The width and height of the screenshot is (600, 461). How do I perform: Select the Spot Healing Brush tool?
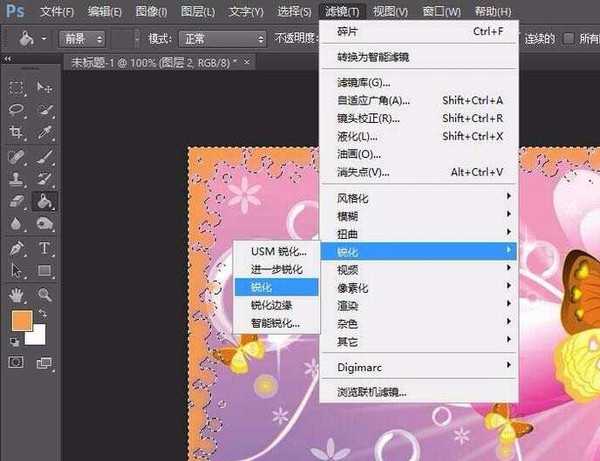[x=16, y=157]
